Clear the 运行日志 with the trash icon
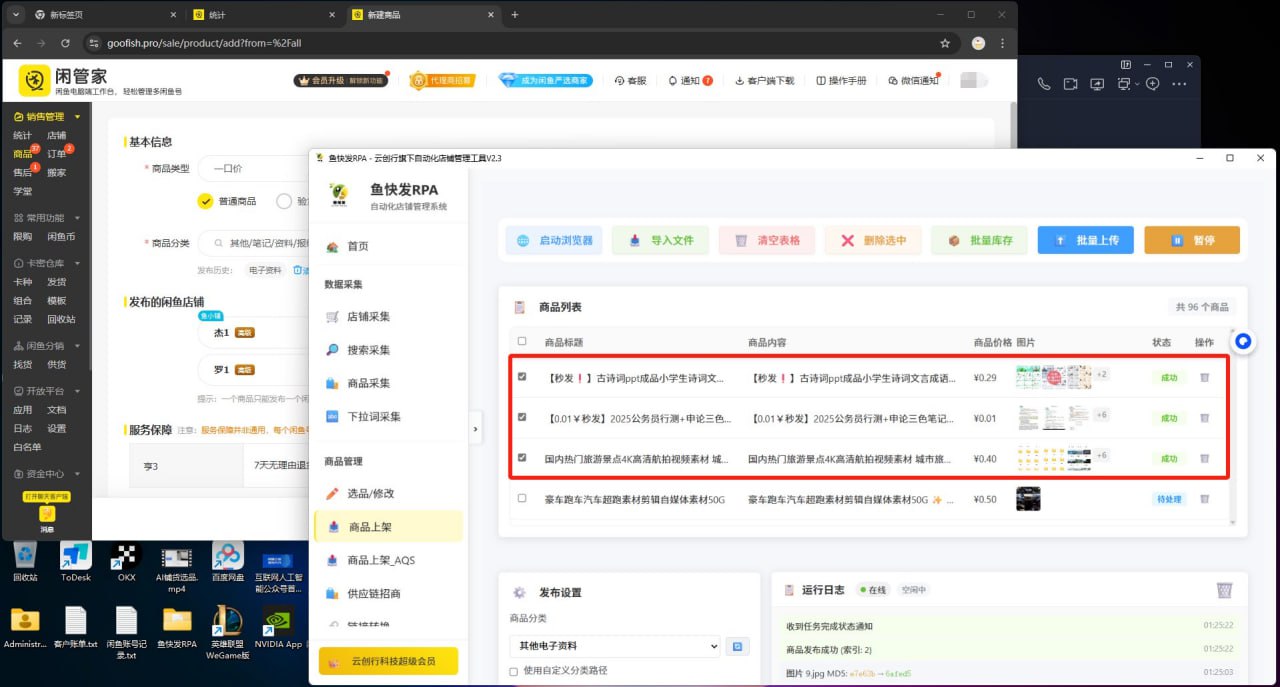Screen dimensions: 1280x687 pyautogui.click(x=1224, y=591)
